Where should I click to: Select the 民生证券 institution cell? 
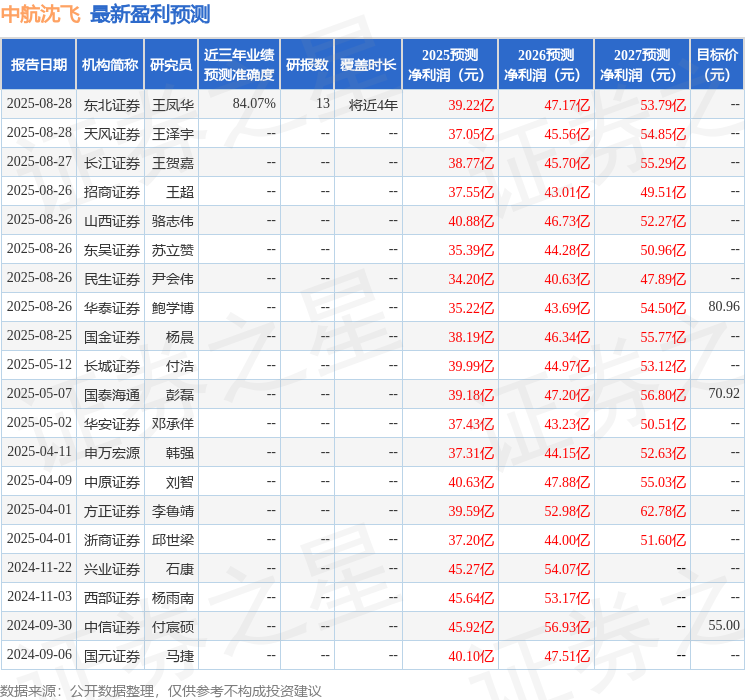pyautogui.click(x=112, y=279)
